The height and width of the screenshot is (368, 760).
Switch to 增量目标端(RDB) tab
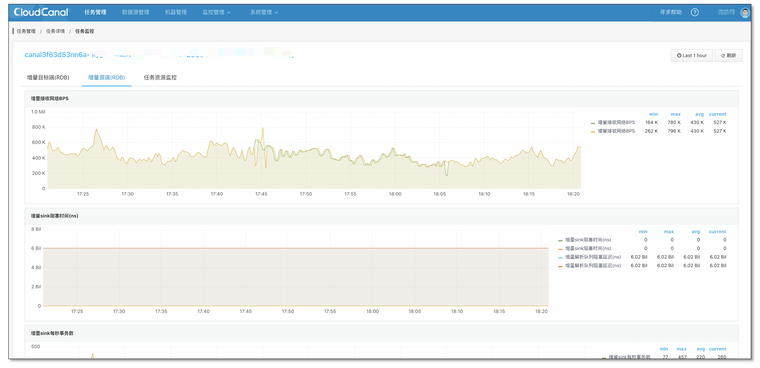pos(48,77)
